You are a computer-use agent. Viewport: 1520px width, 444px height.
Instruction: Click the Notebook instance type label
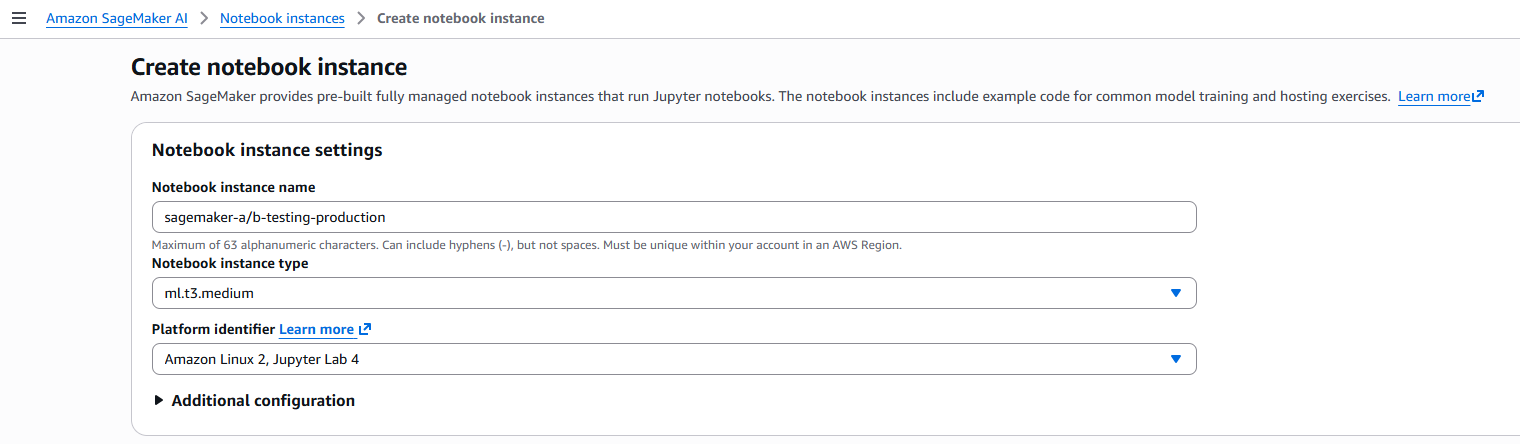click(230, 264)
